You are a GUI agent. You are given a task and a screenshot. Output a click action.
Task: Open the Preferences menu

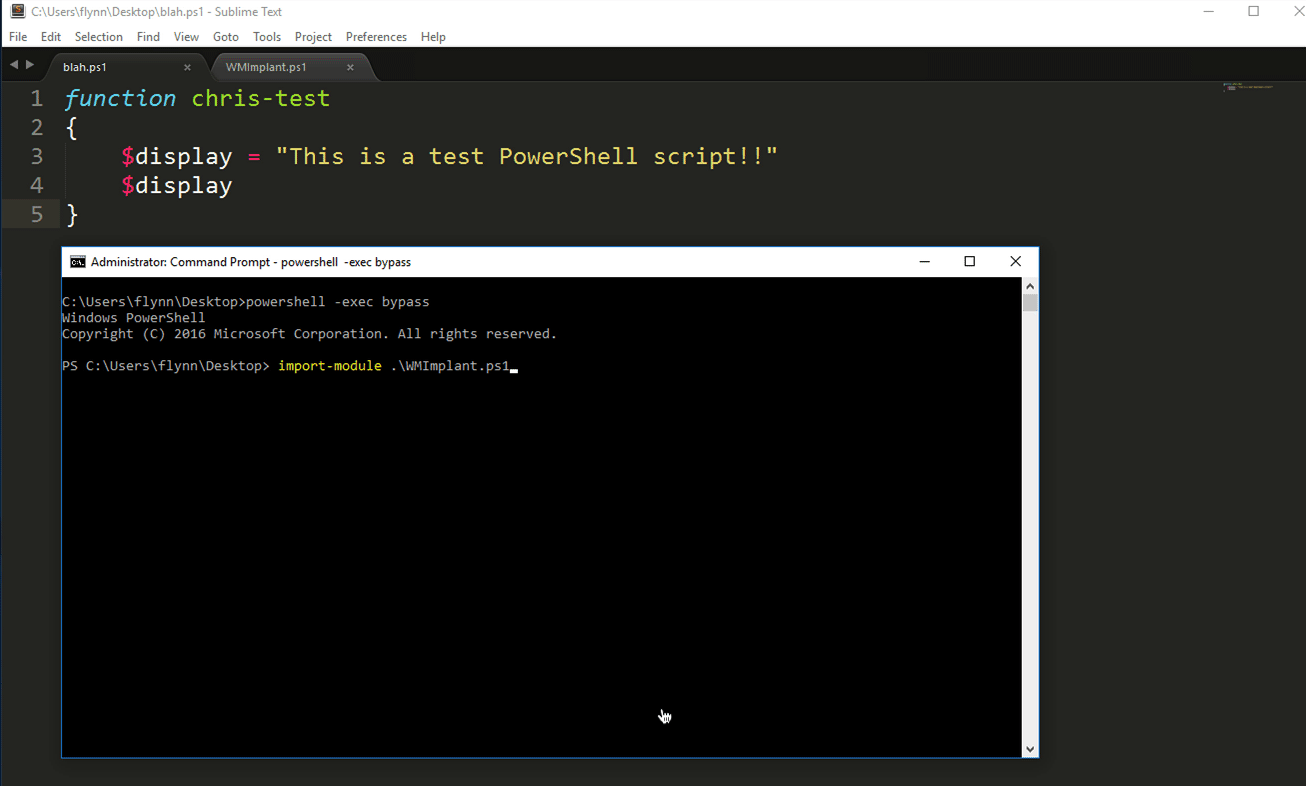pos(376,37)
